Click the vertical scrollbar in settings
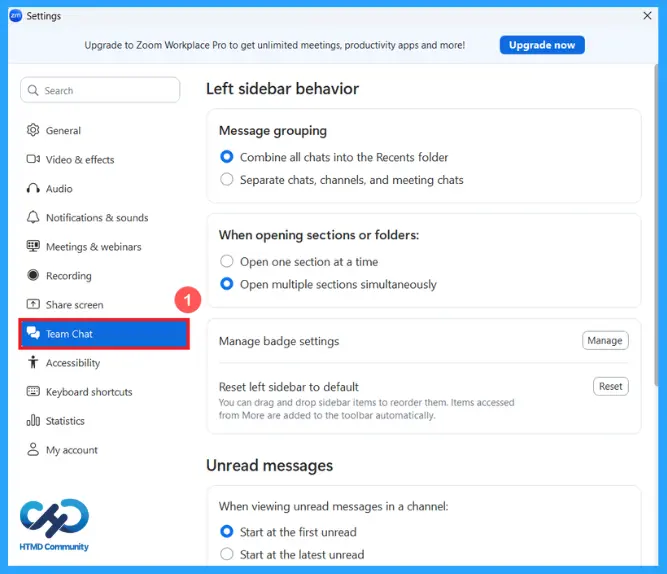The height and width of the screenshot is (574, 667). pyautogui.click(x=656, y=226)
